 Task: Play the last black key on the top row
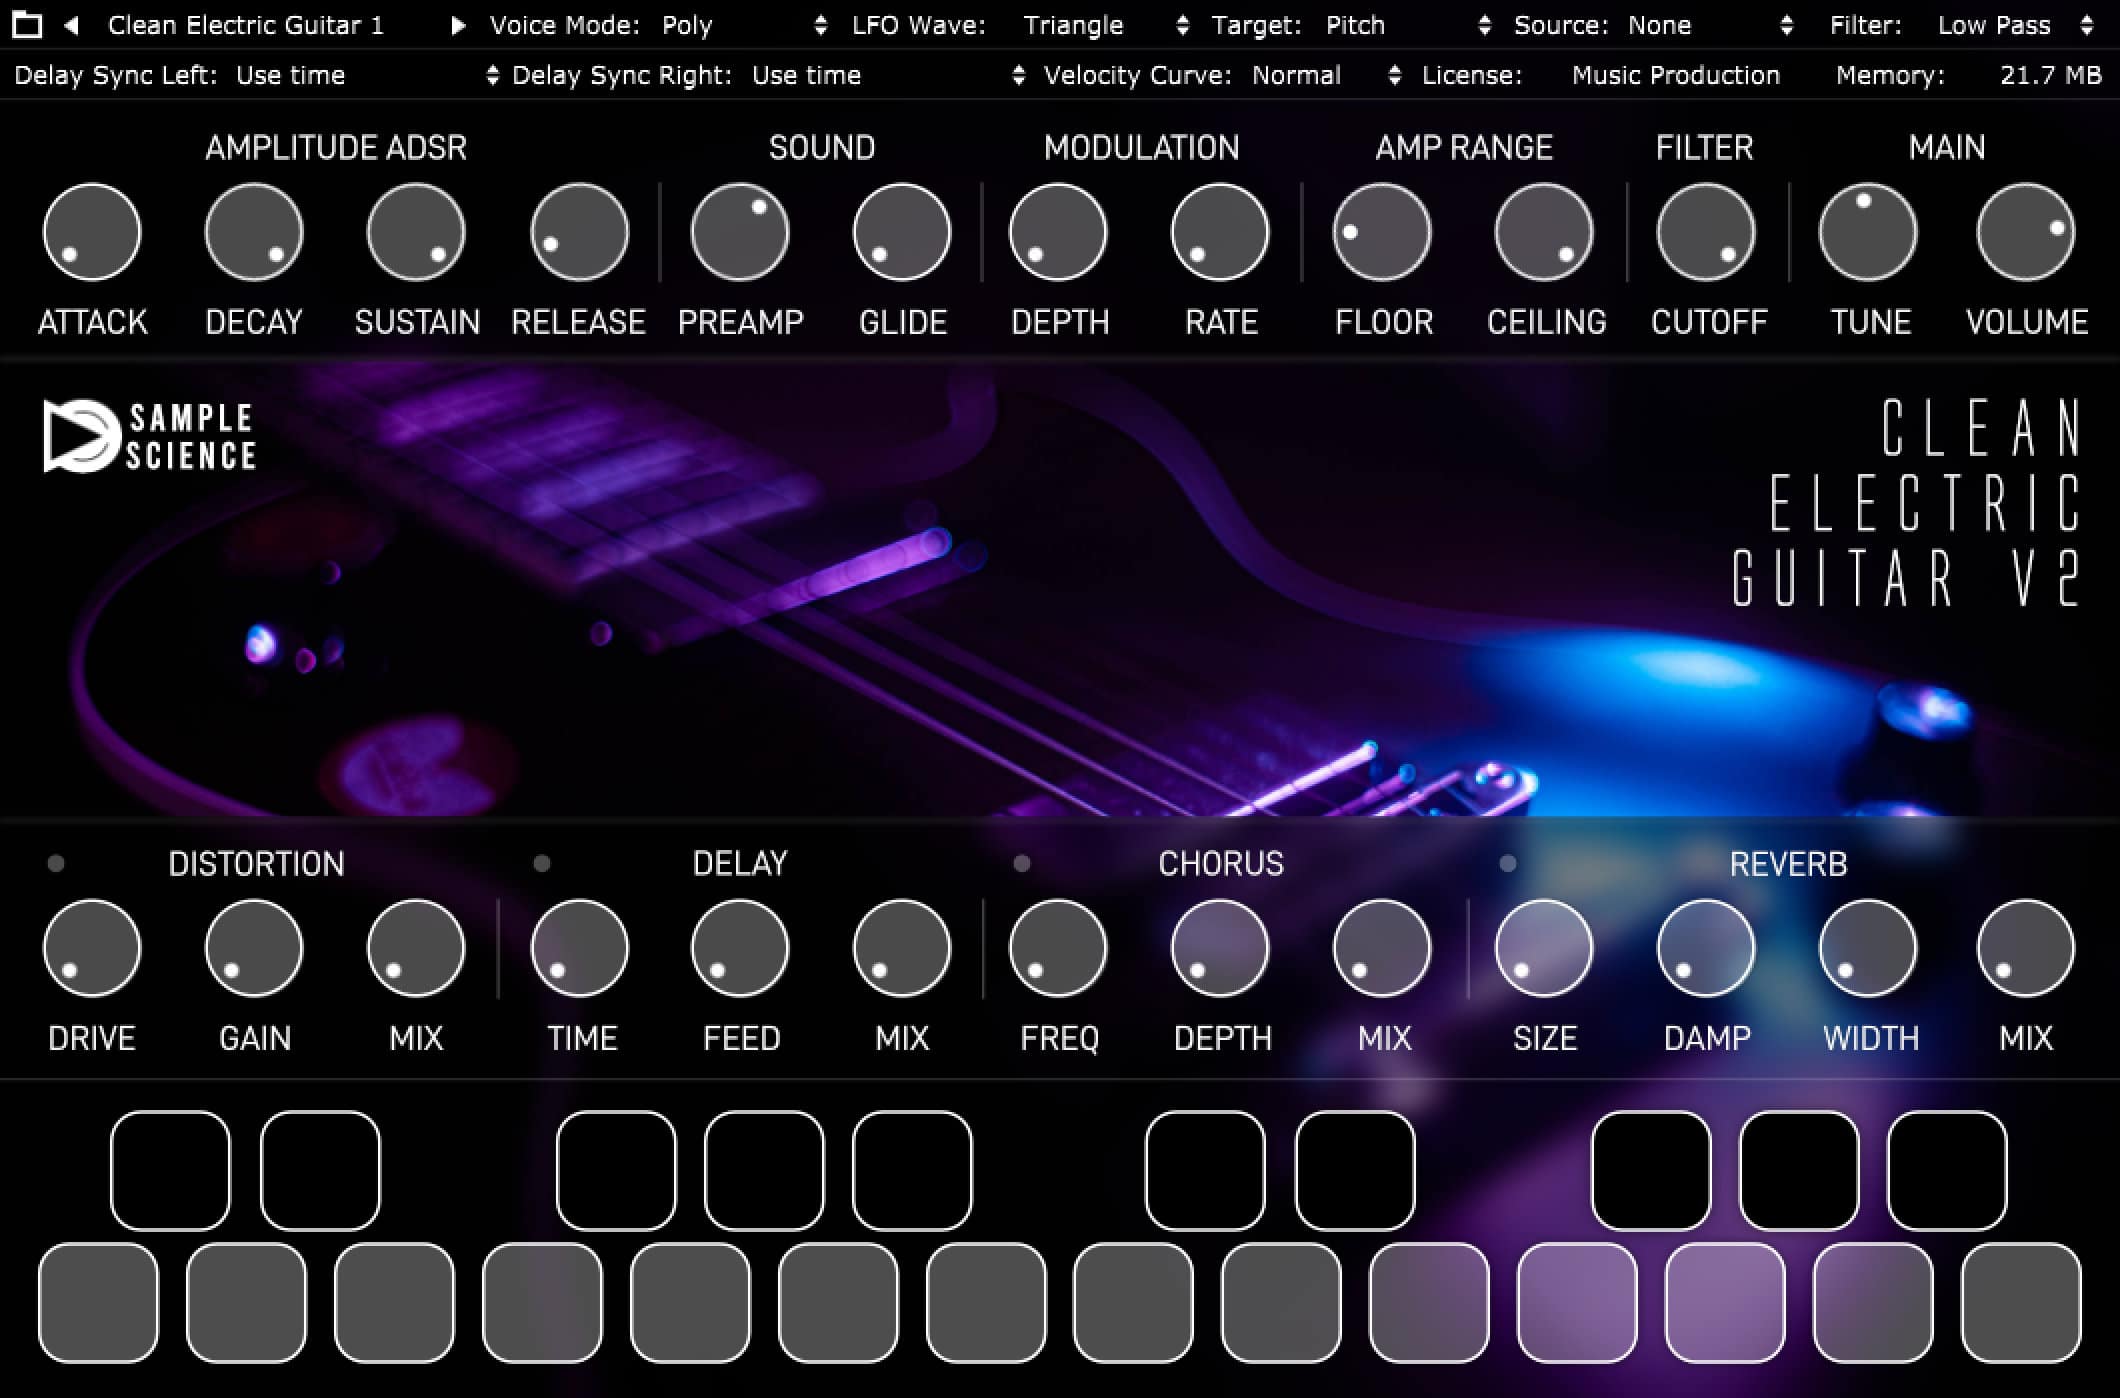[x=1947, y=1170]
